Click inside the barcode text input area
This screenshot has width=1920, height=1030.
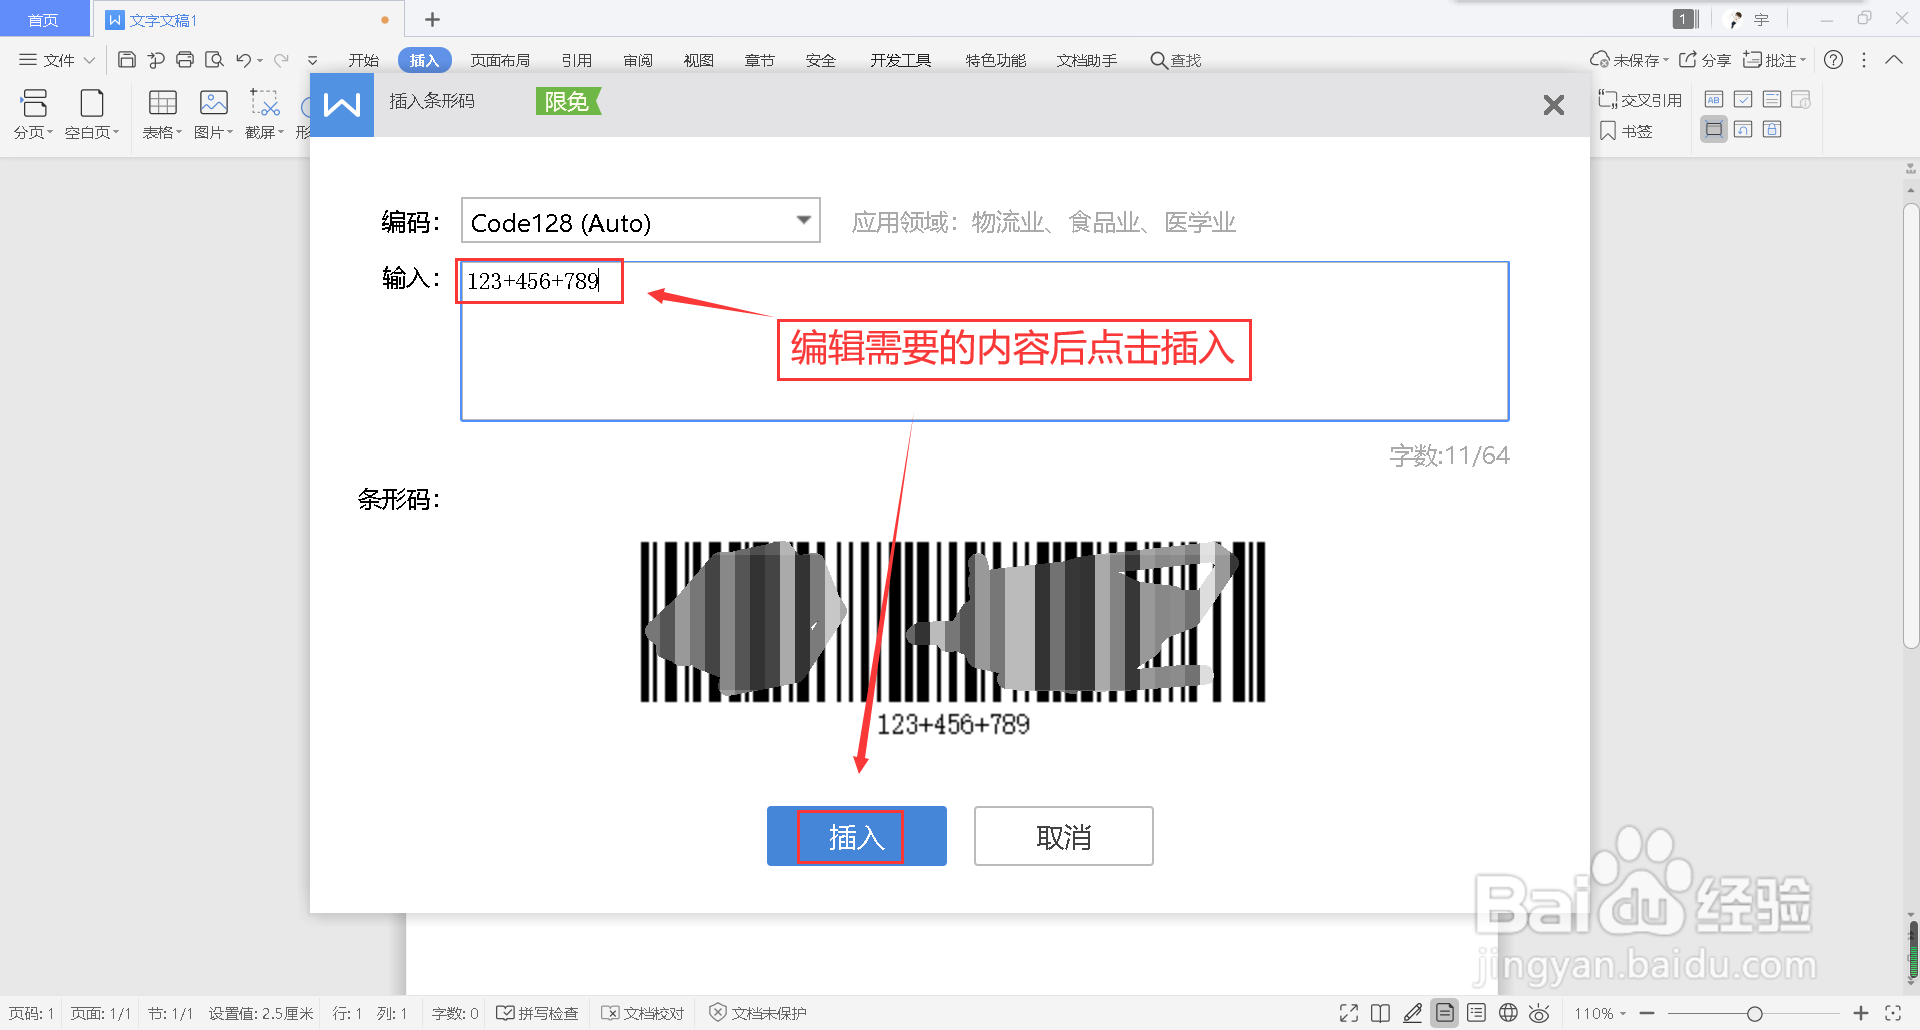(984, 341)
